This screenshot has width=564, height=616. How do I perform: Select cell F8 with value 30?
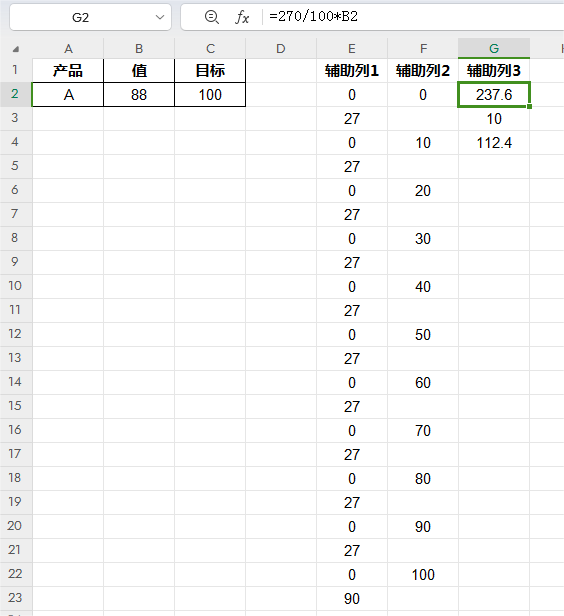(423, 238)
